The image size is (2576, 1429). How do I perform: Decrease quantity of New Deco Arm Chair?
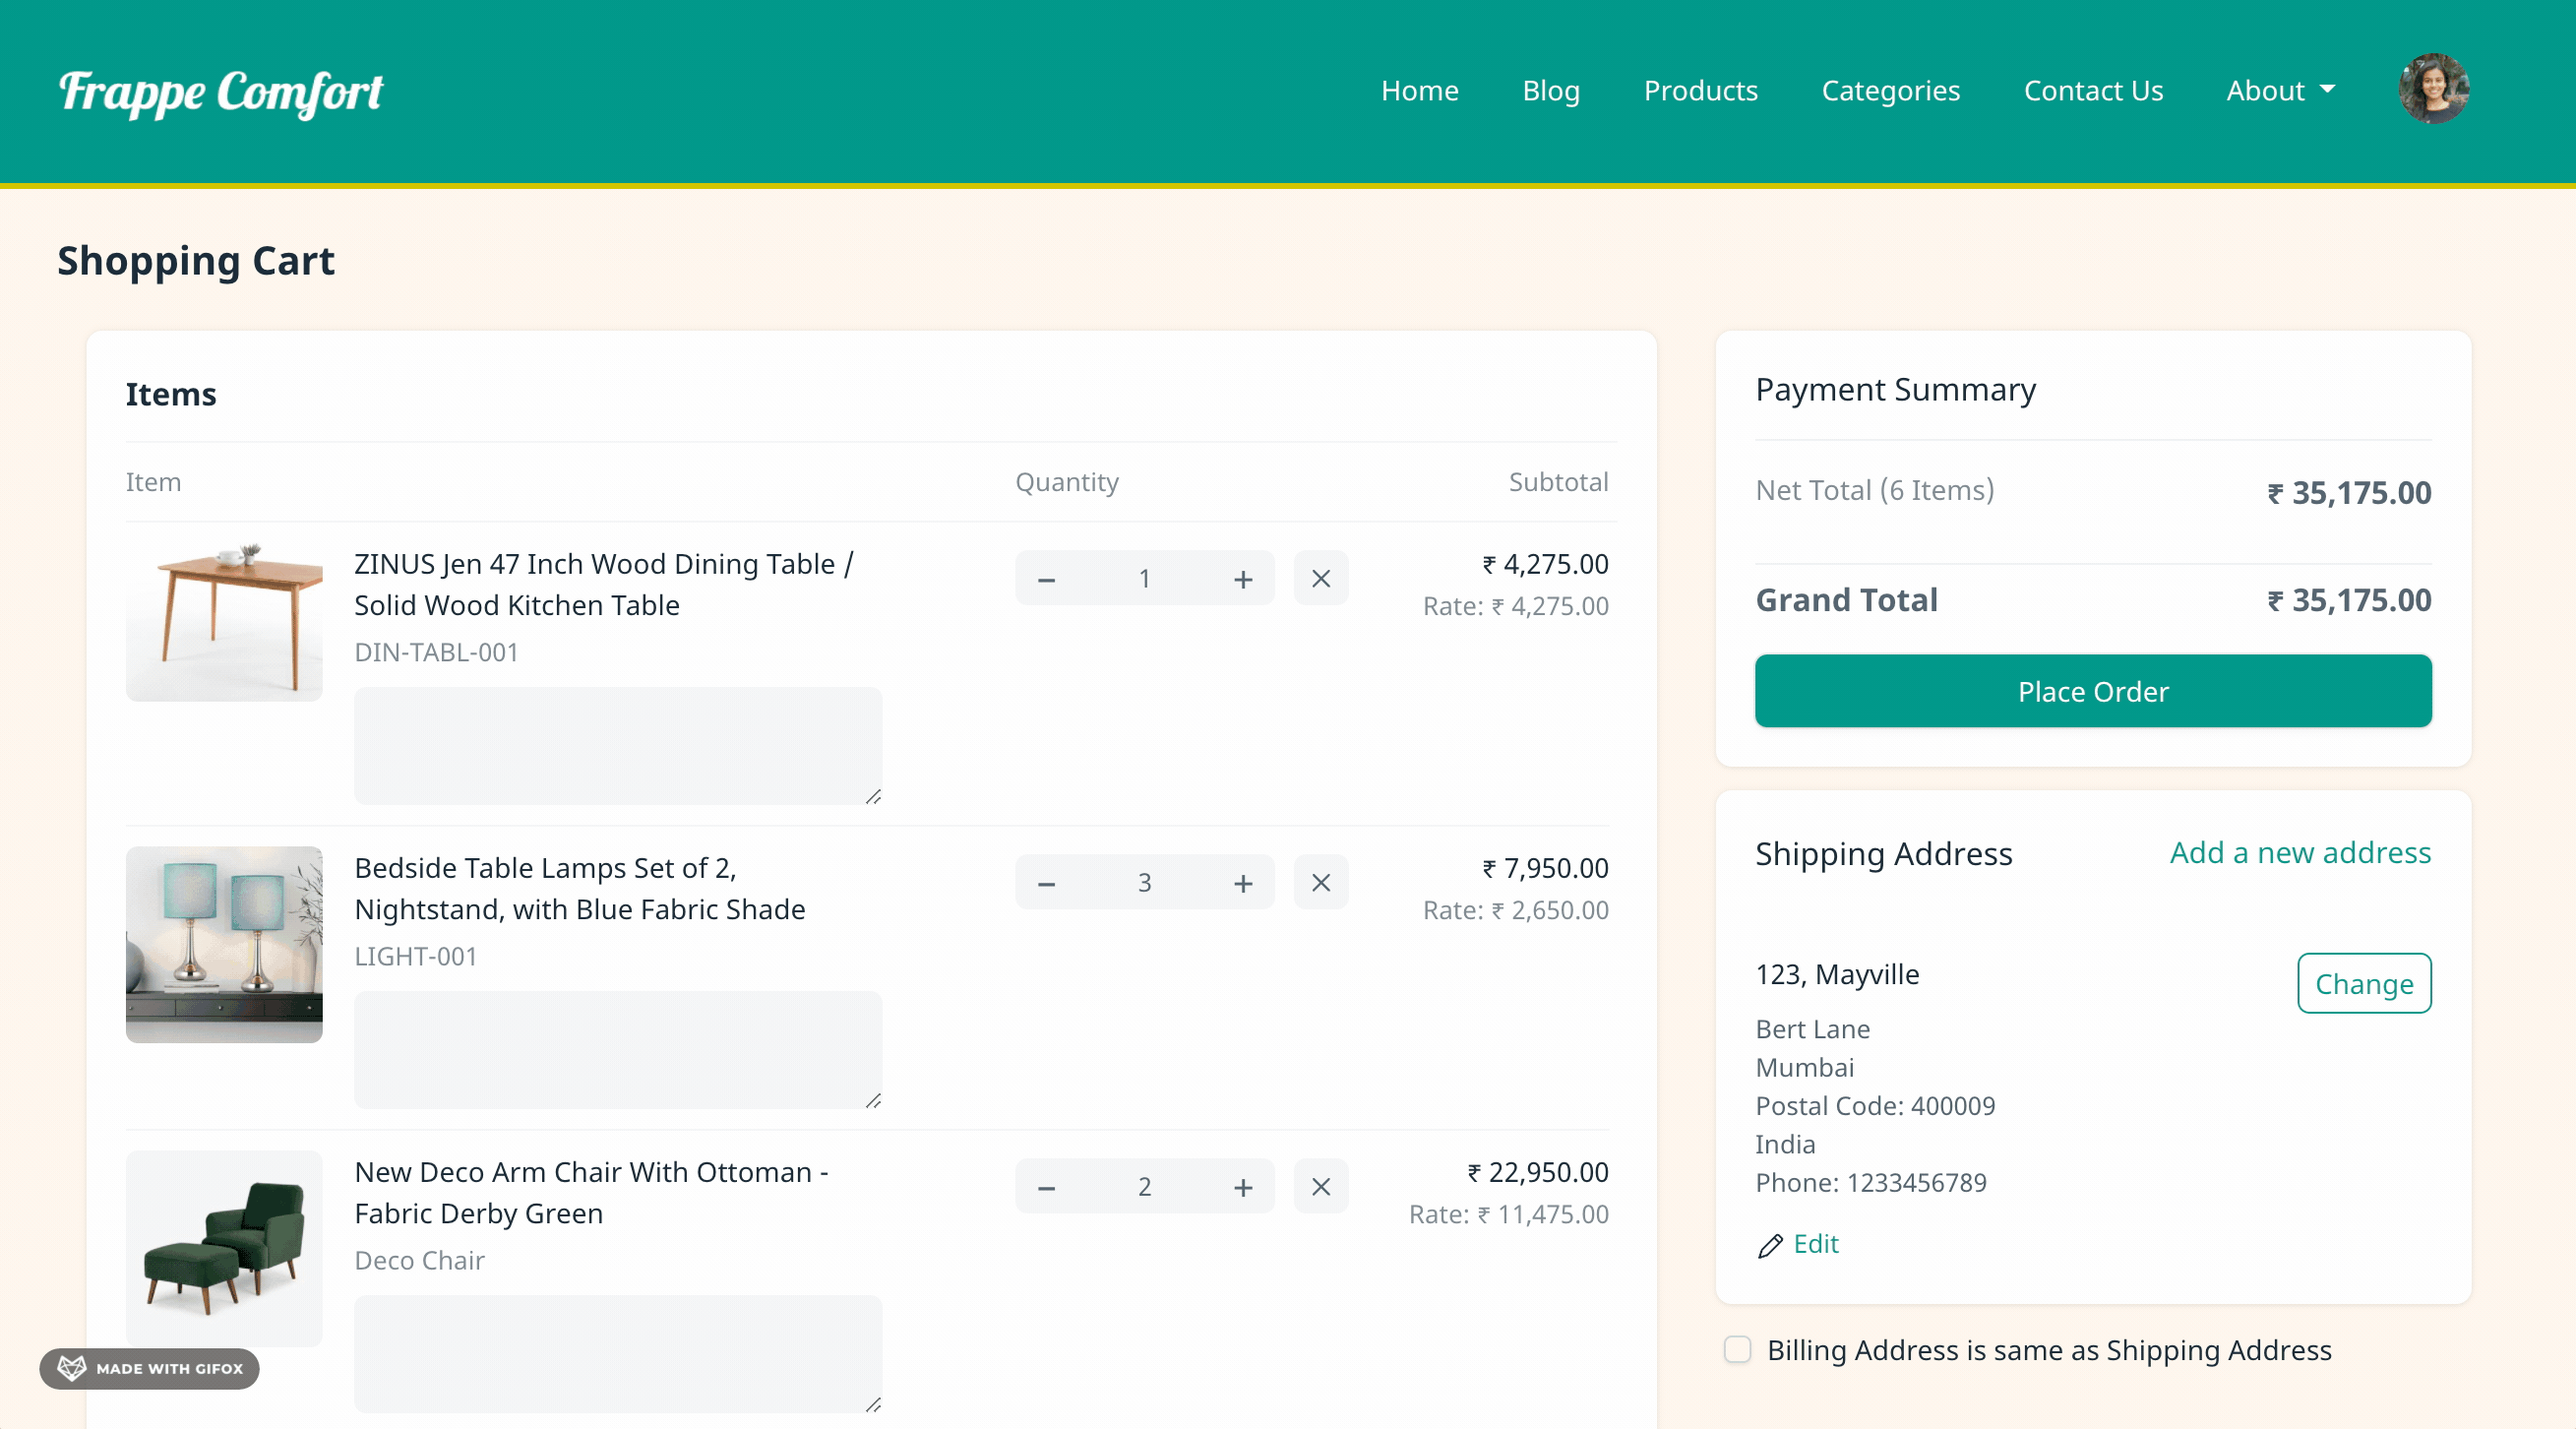[1046, 1187]
